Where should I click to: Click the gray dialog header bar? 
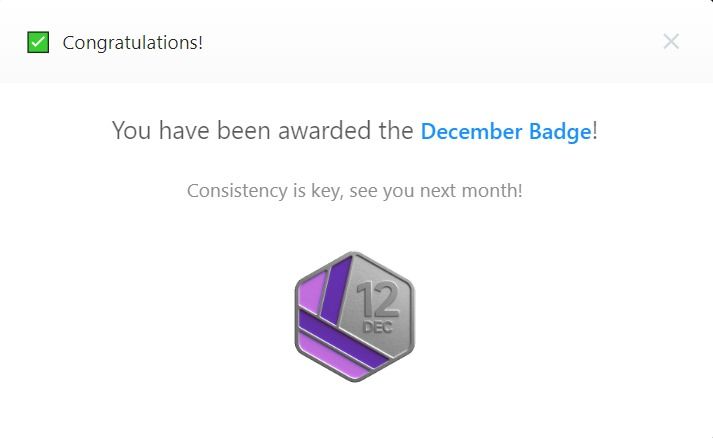click(x=356, y=42)
